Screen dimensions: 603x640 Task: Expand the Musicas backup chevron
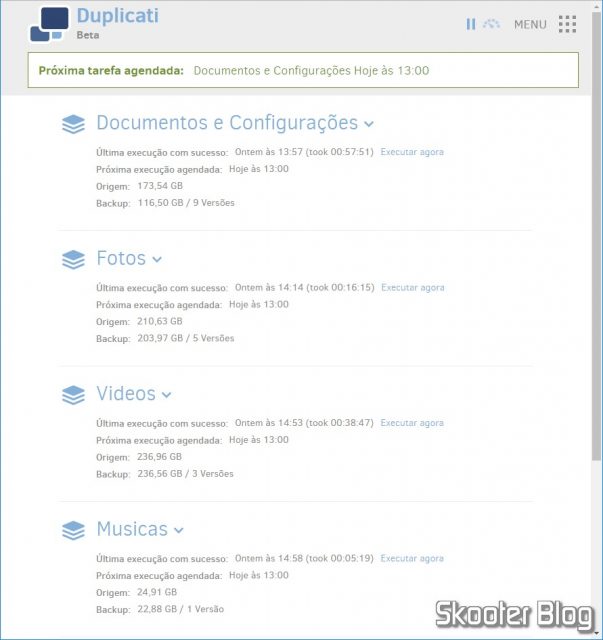178,530
